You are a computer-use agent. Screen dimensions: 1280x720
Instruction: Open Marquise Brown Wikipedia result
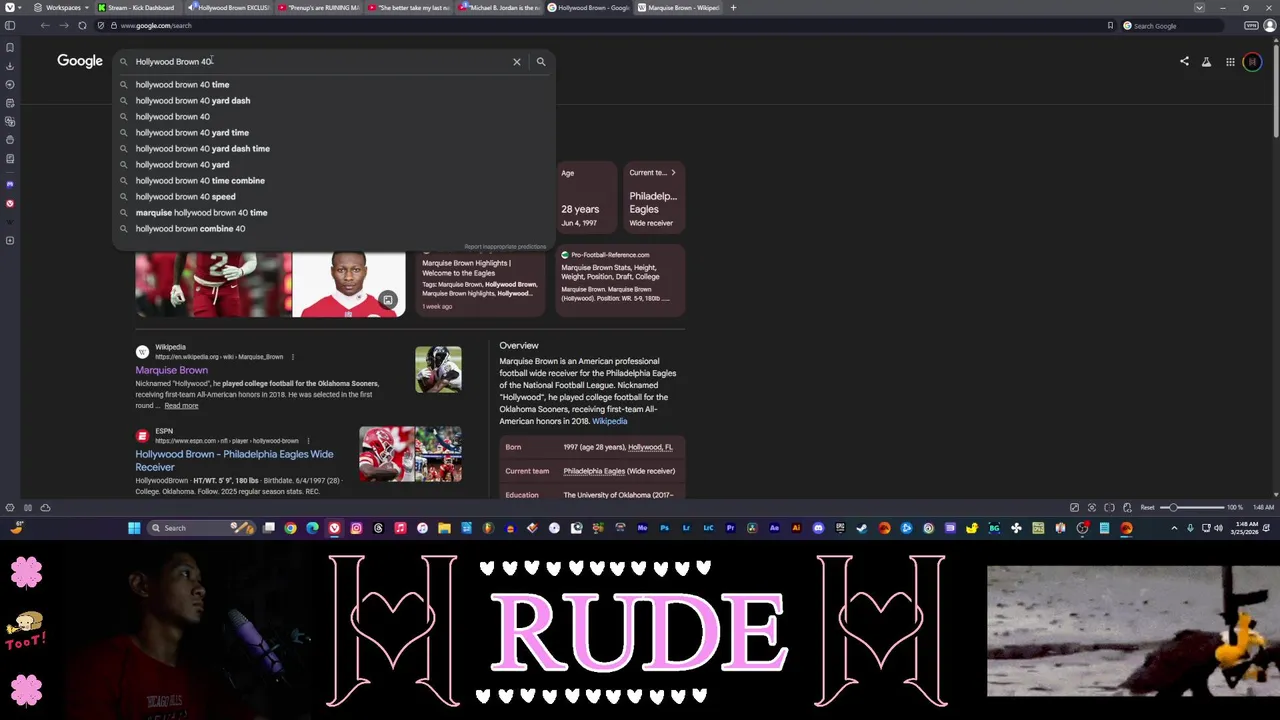coord(172,370)
